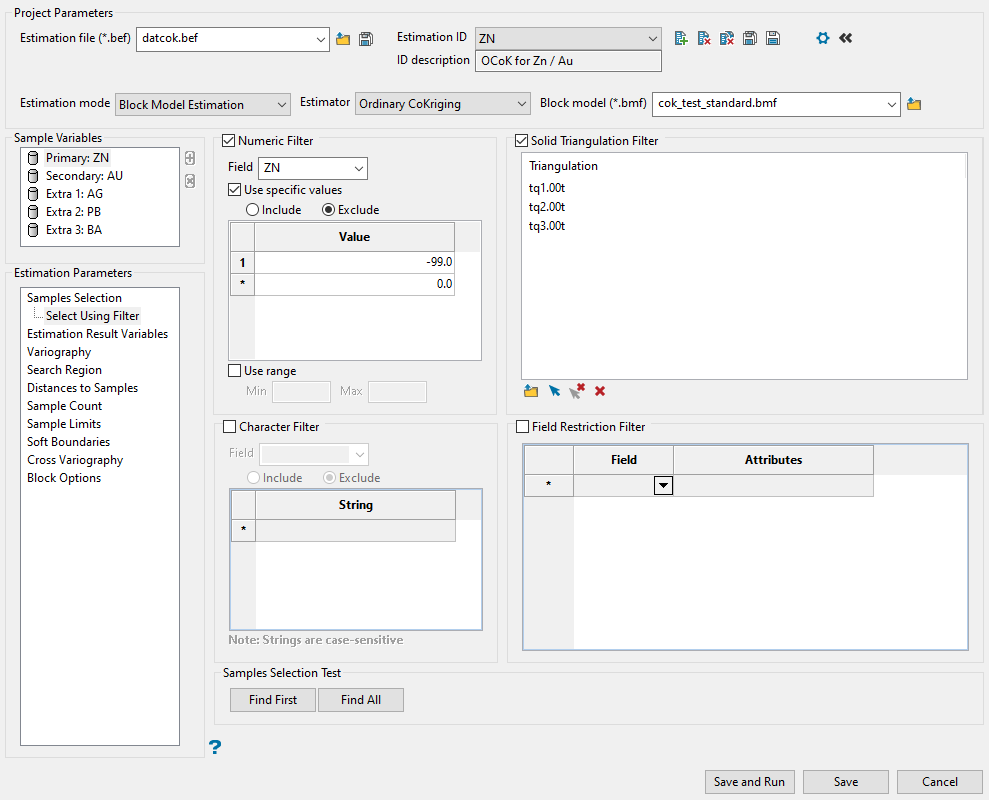Click the new estimation ID icon

681,38
